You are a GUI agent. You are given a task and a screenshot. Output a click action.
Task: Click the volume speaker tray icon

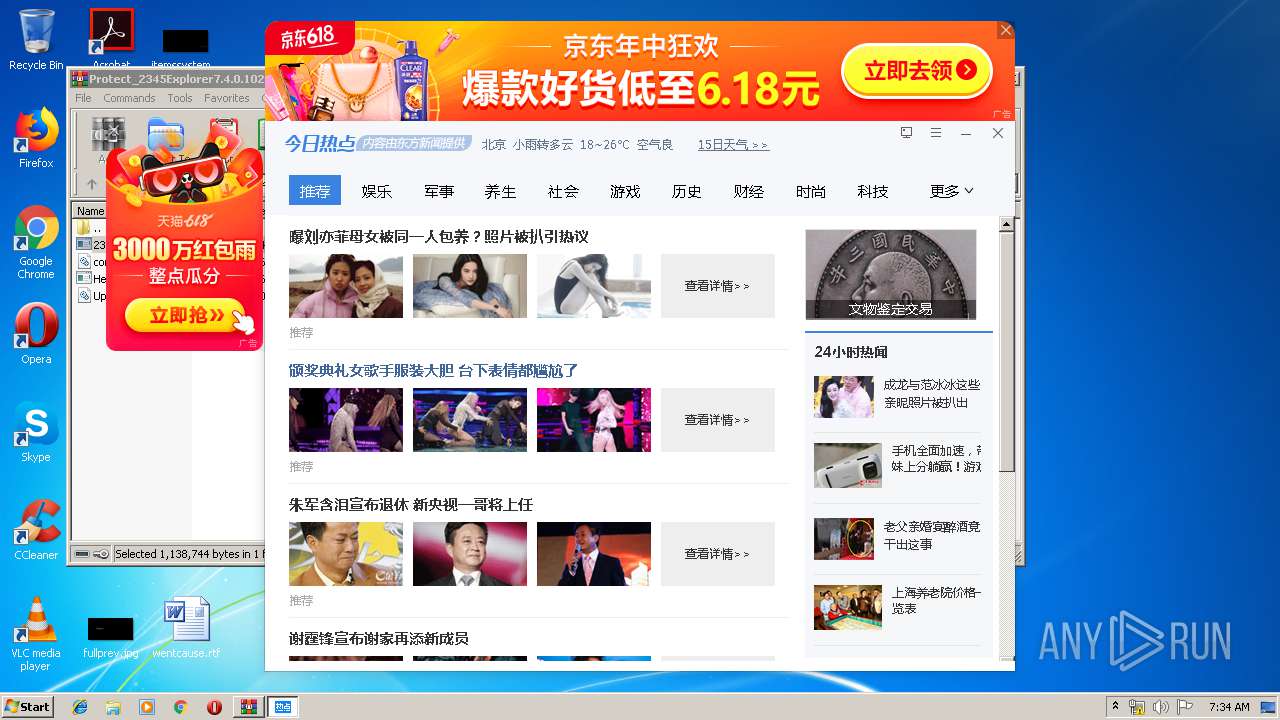point(1161,707)
